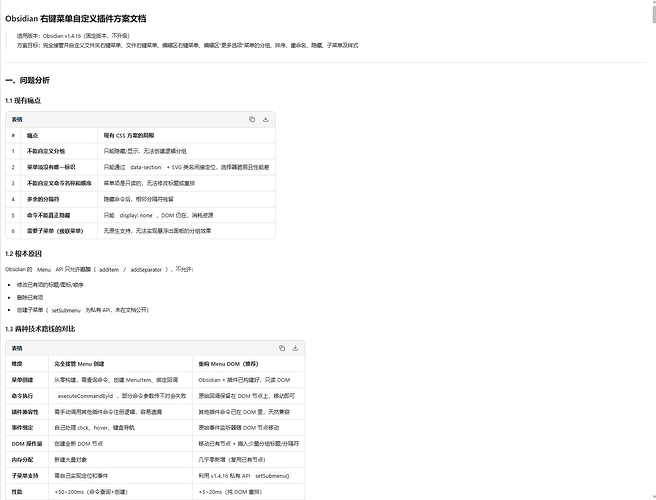Screen dimensions: 656x500
Task: Click the bullet '删除已有项'
Action: 30,297
